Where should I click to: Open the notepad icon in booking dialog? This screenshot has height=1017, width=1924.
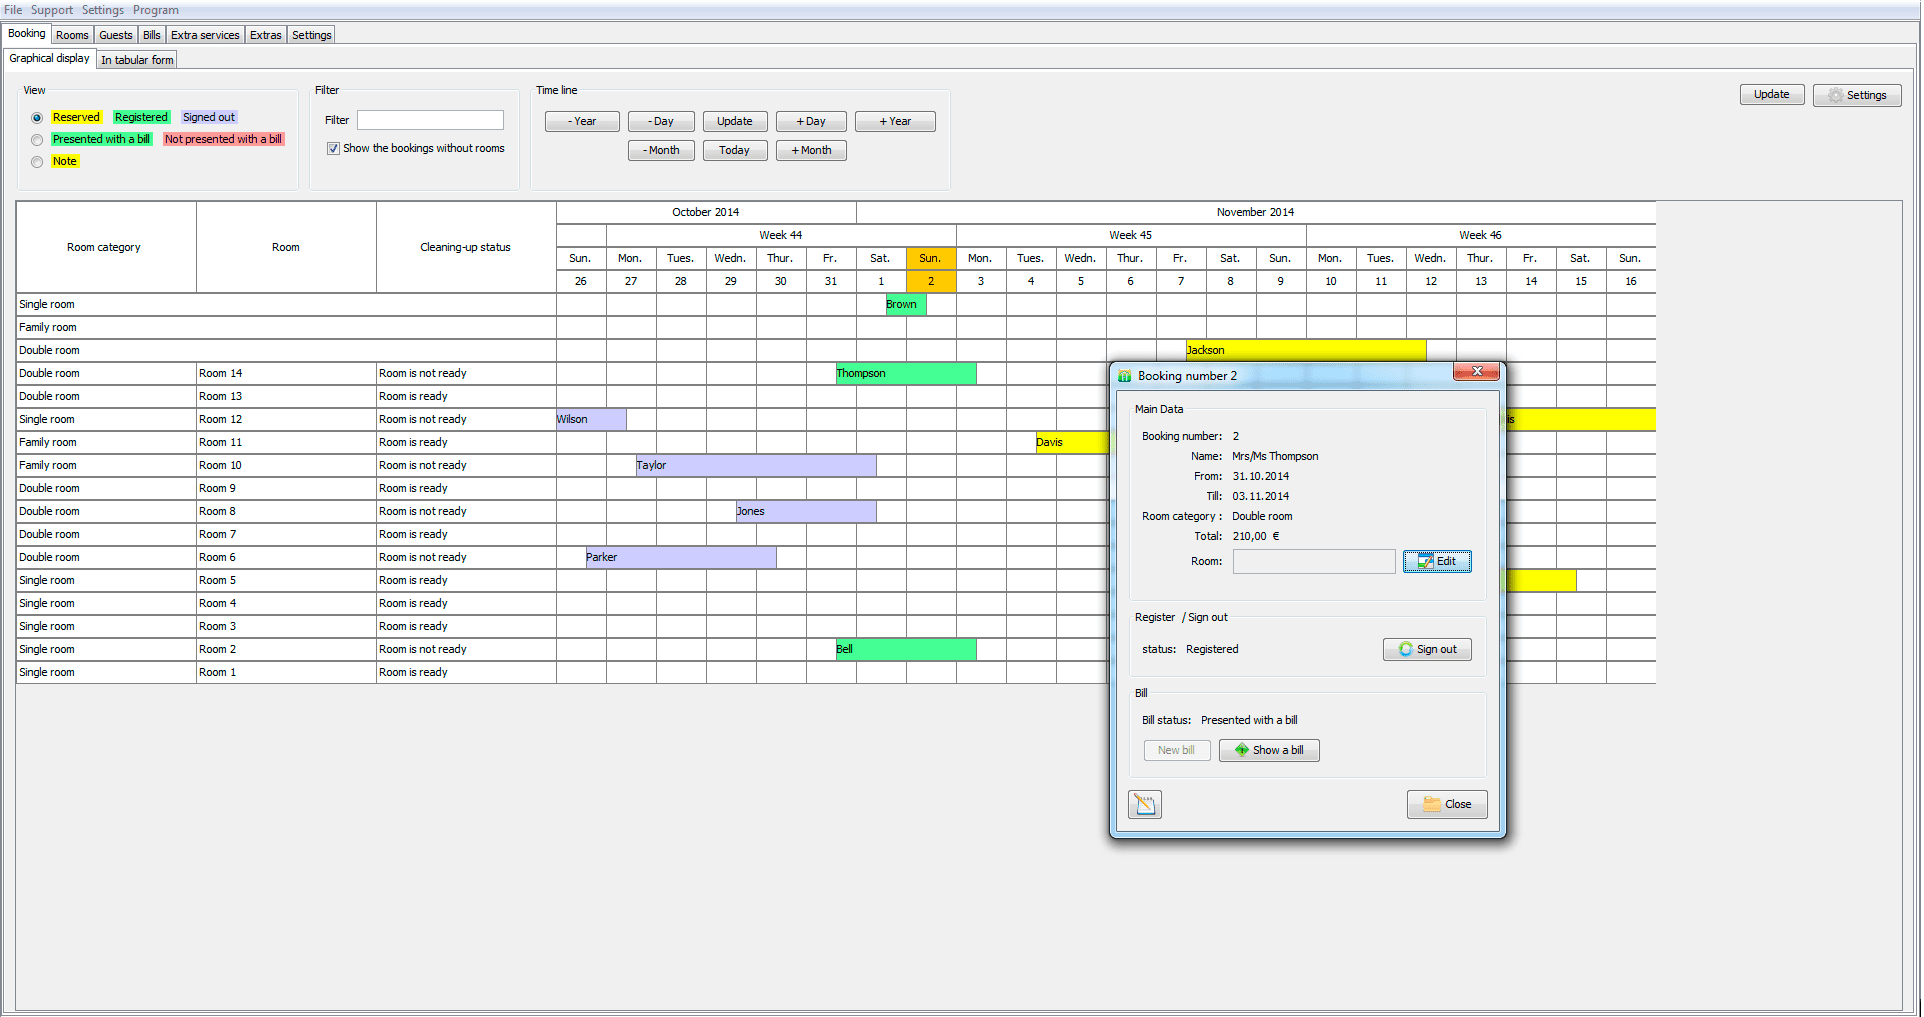pos(1144,805)
